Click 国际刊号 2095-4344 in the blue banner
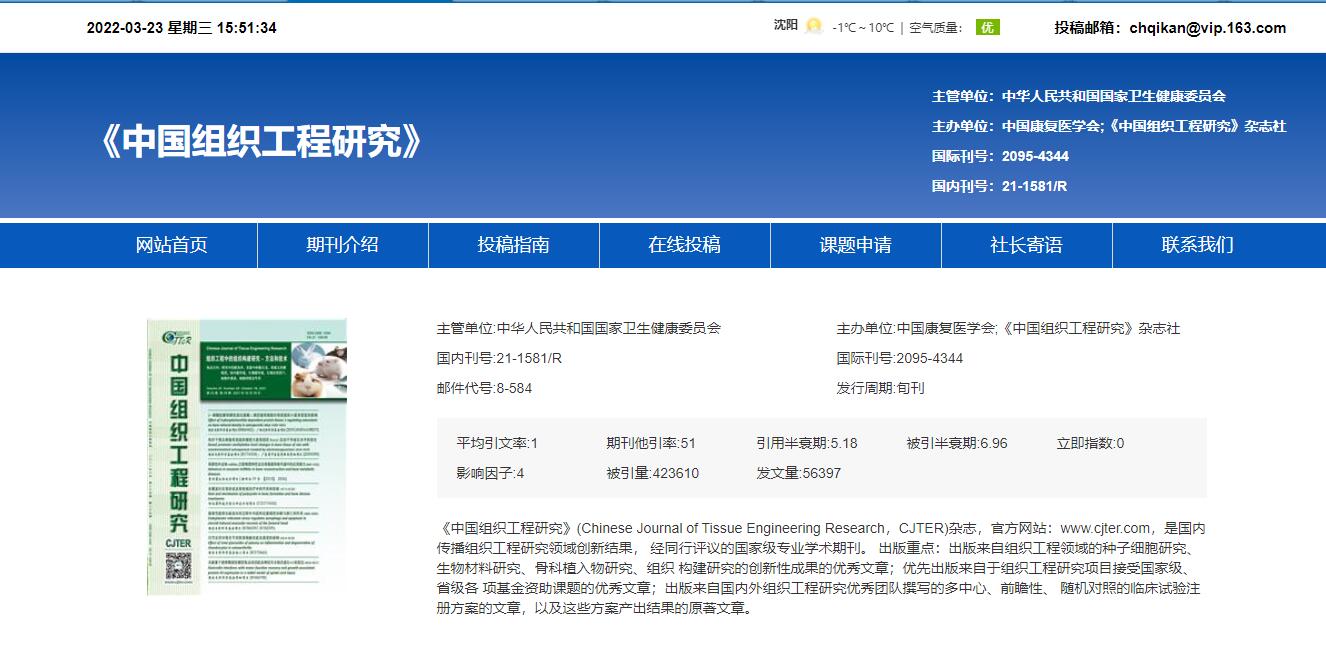 click(1000, 156)
